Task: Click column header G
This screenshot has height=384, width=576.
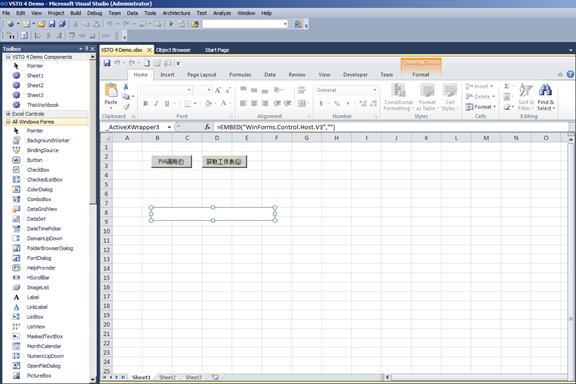Action: [306, 138]
